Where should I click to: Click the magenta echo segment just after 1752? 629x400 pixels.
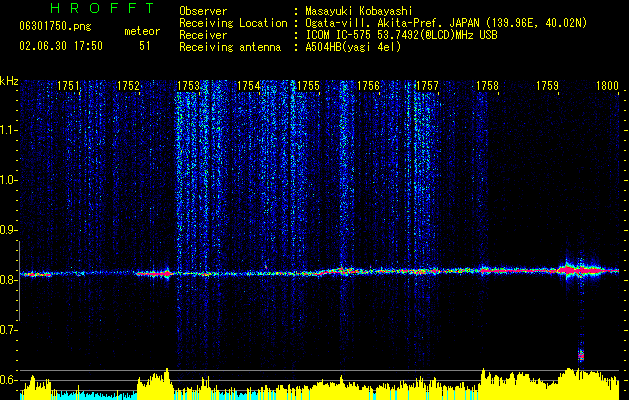[154, 273]
